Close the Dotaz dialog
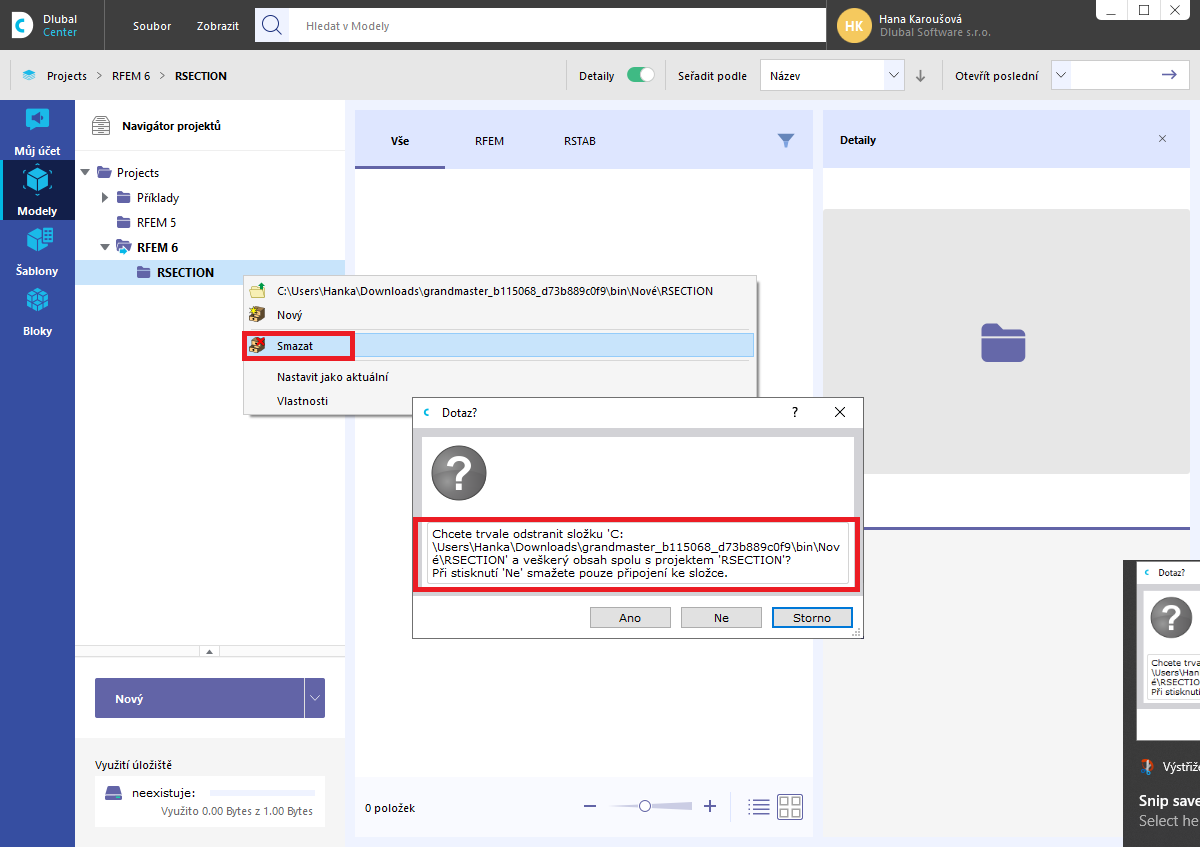This screenshot has height=847, width=1200. (x=840, y=412)
